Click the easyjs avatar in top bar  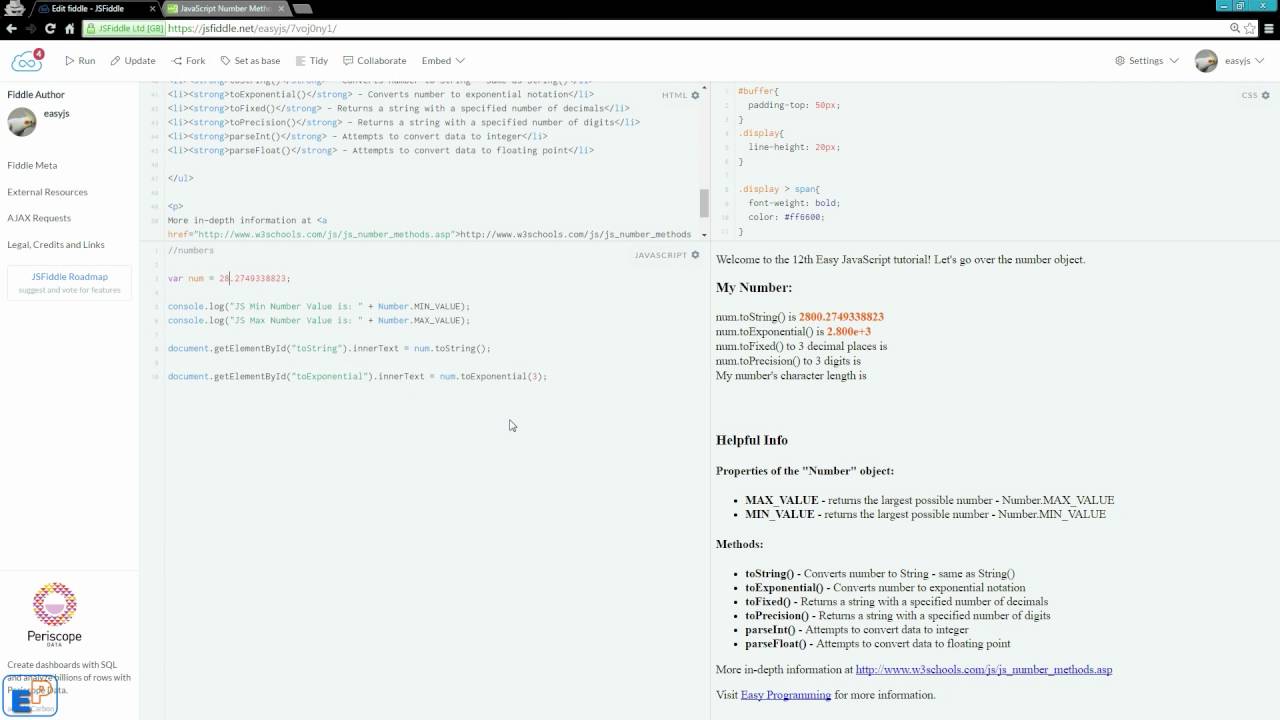[x=1206, y=61]
